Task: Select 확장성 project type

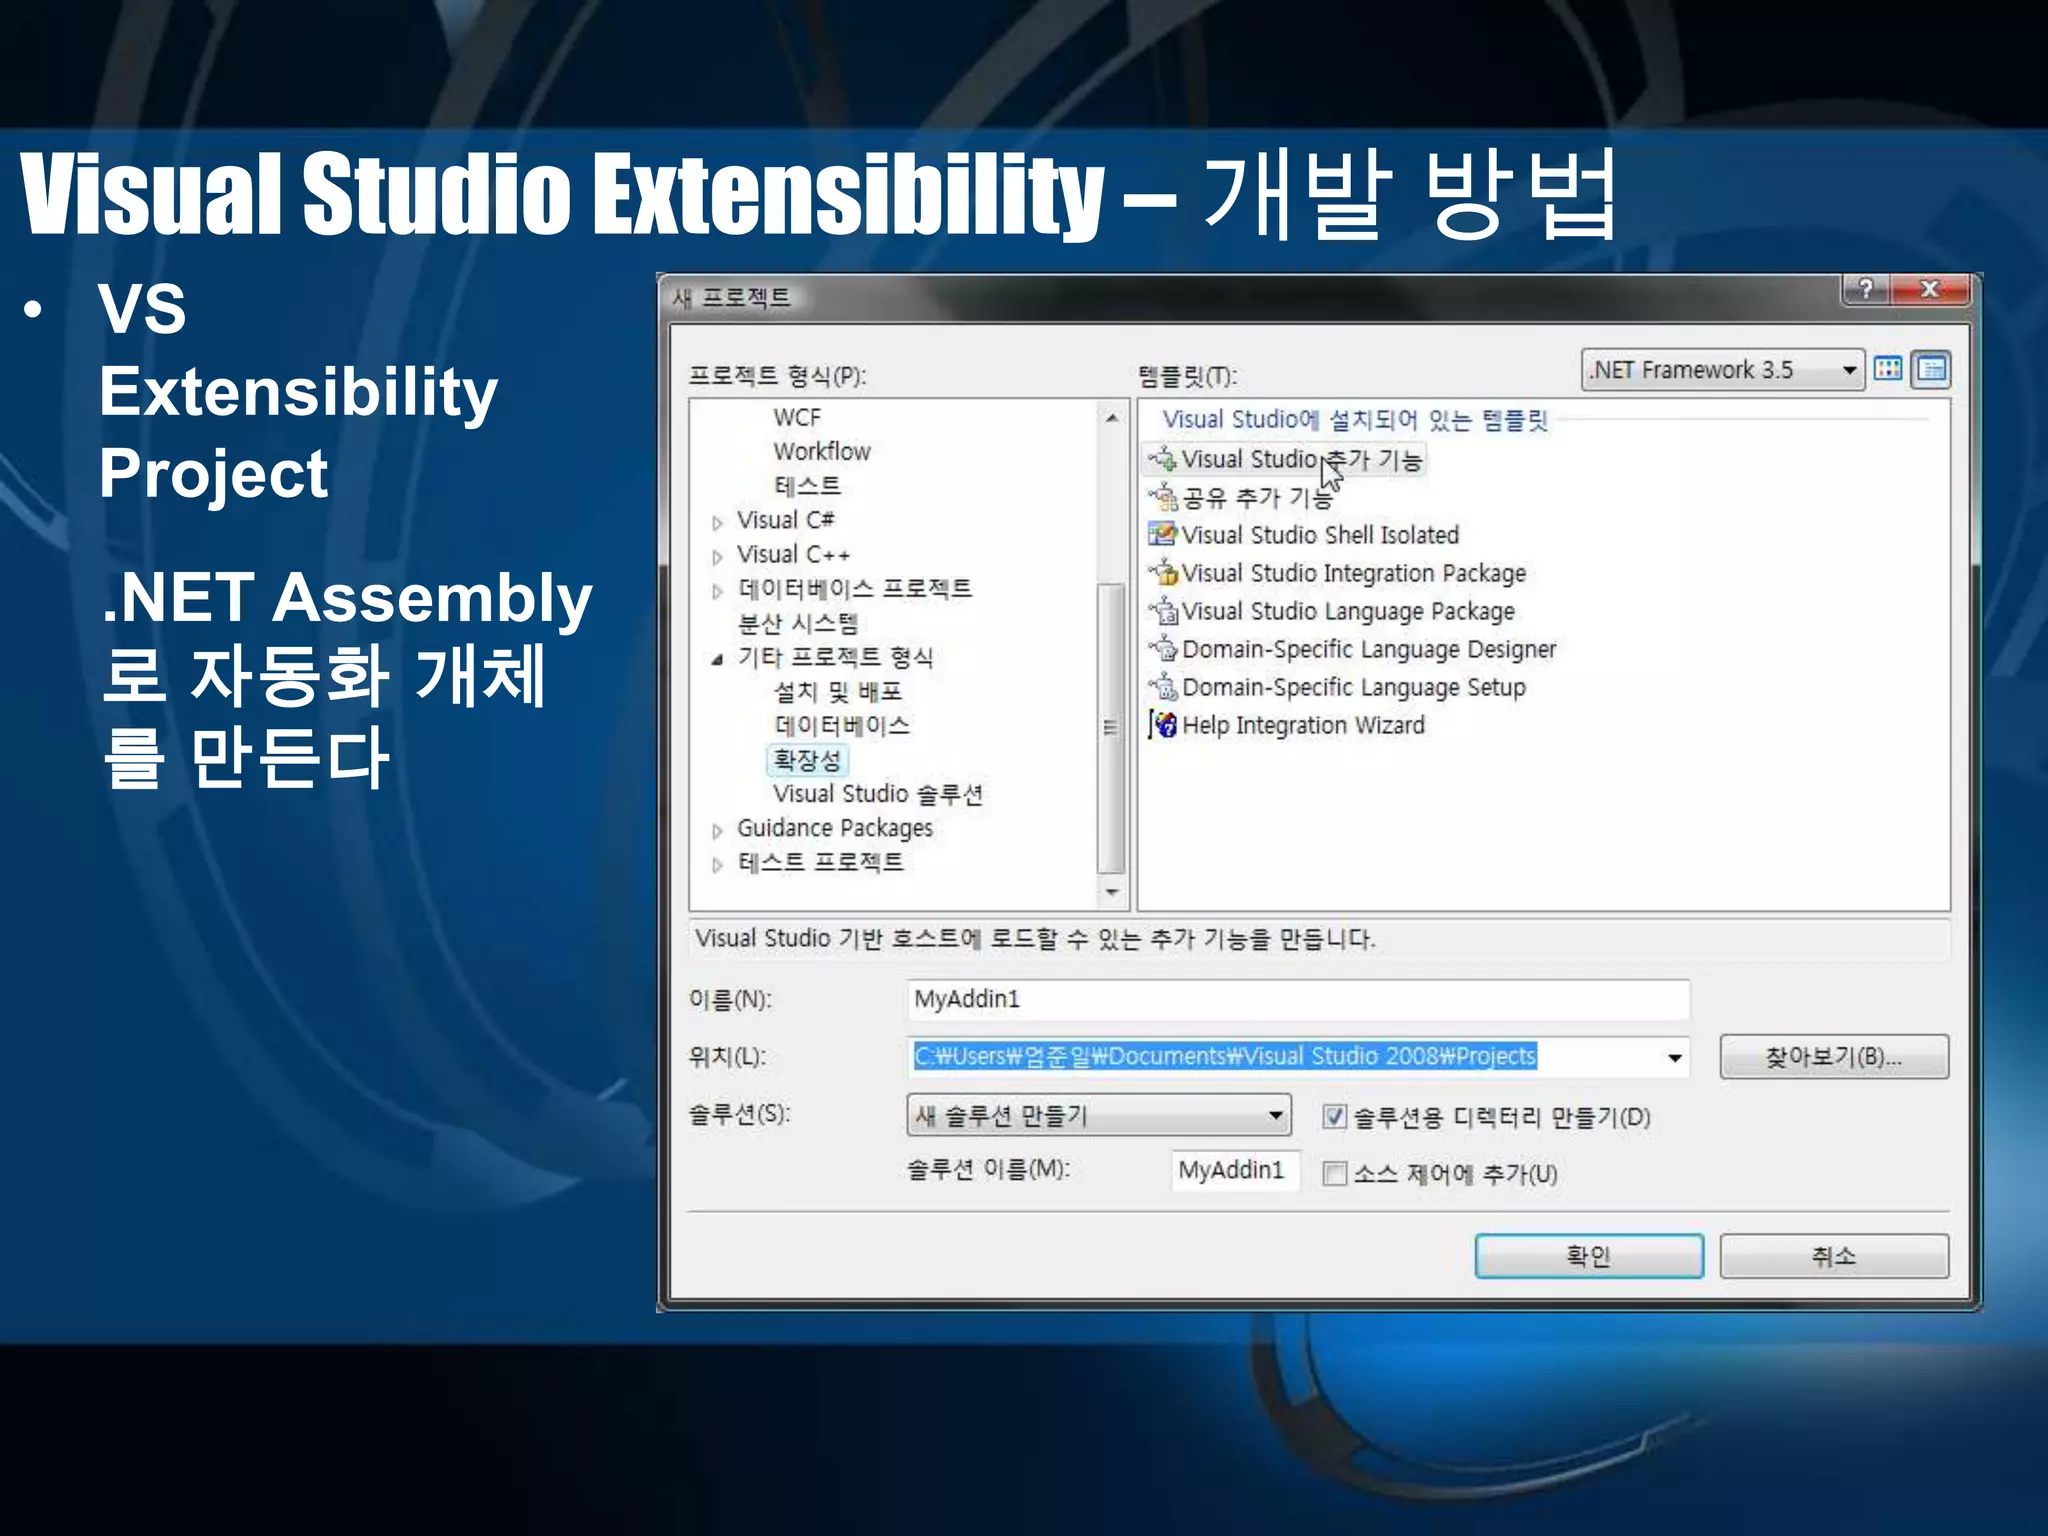Action: (807, 760)
